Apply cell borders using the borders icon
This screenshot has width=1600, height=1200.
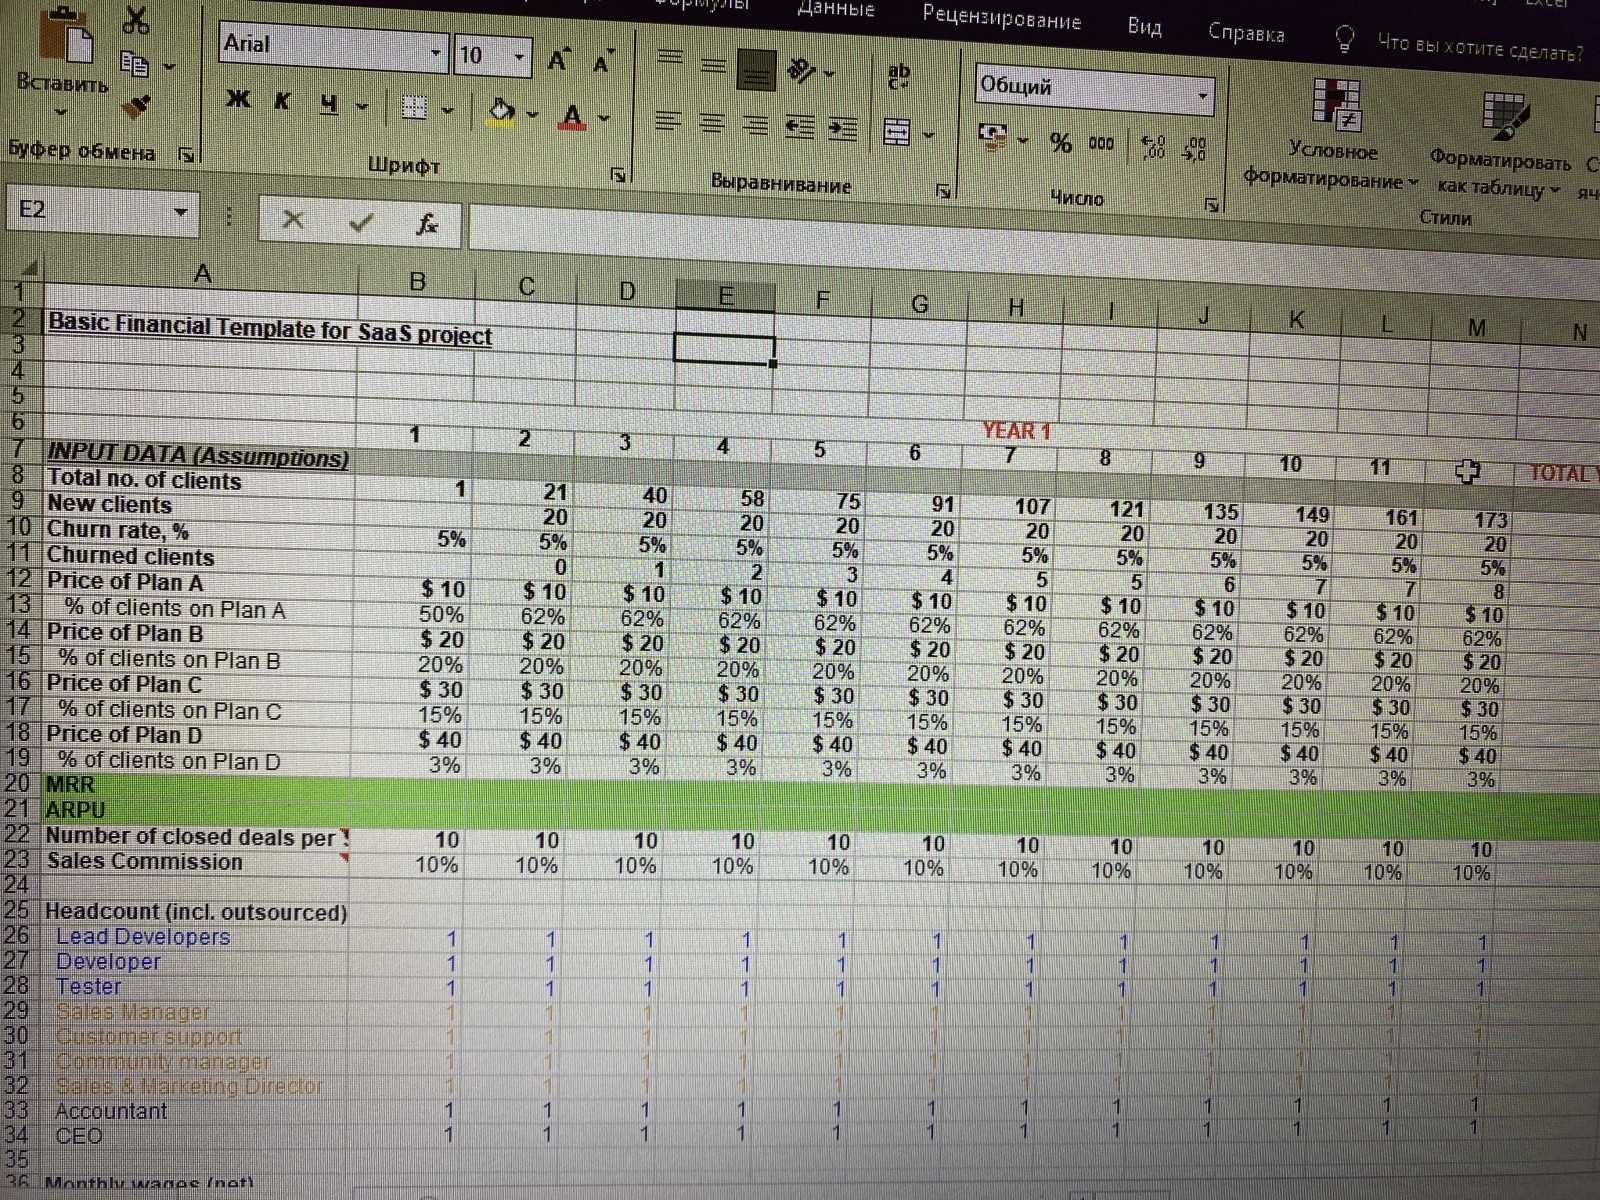pos(414,107)
